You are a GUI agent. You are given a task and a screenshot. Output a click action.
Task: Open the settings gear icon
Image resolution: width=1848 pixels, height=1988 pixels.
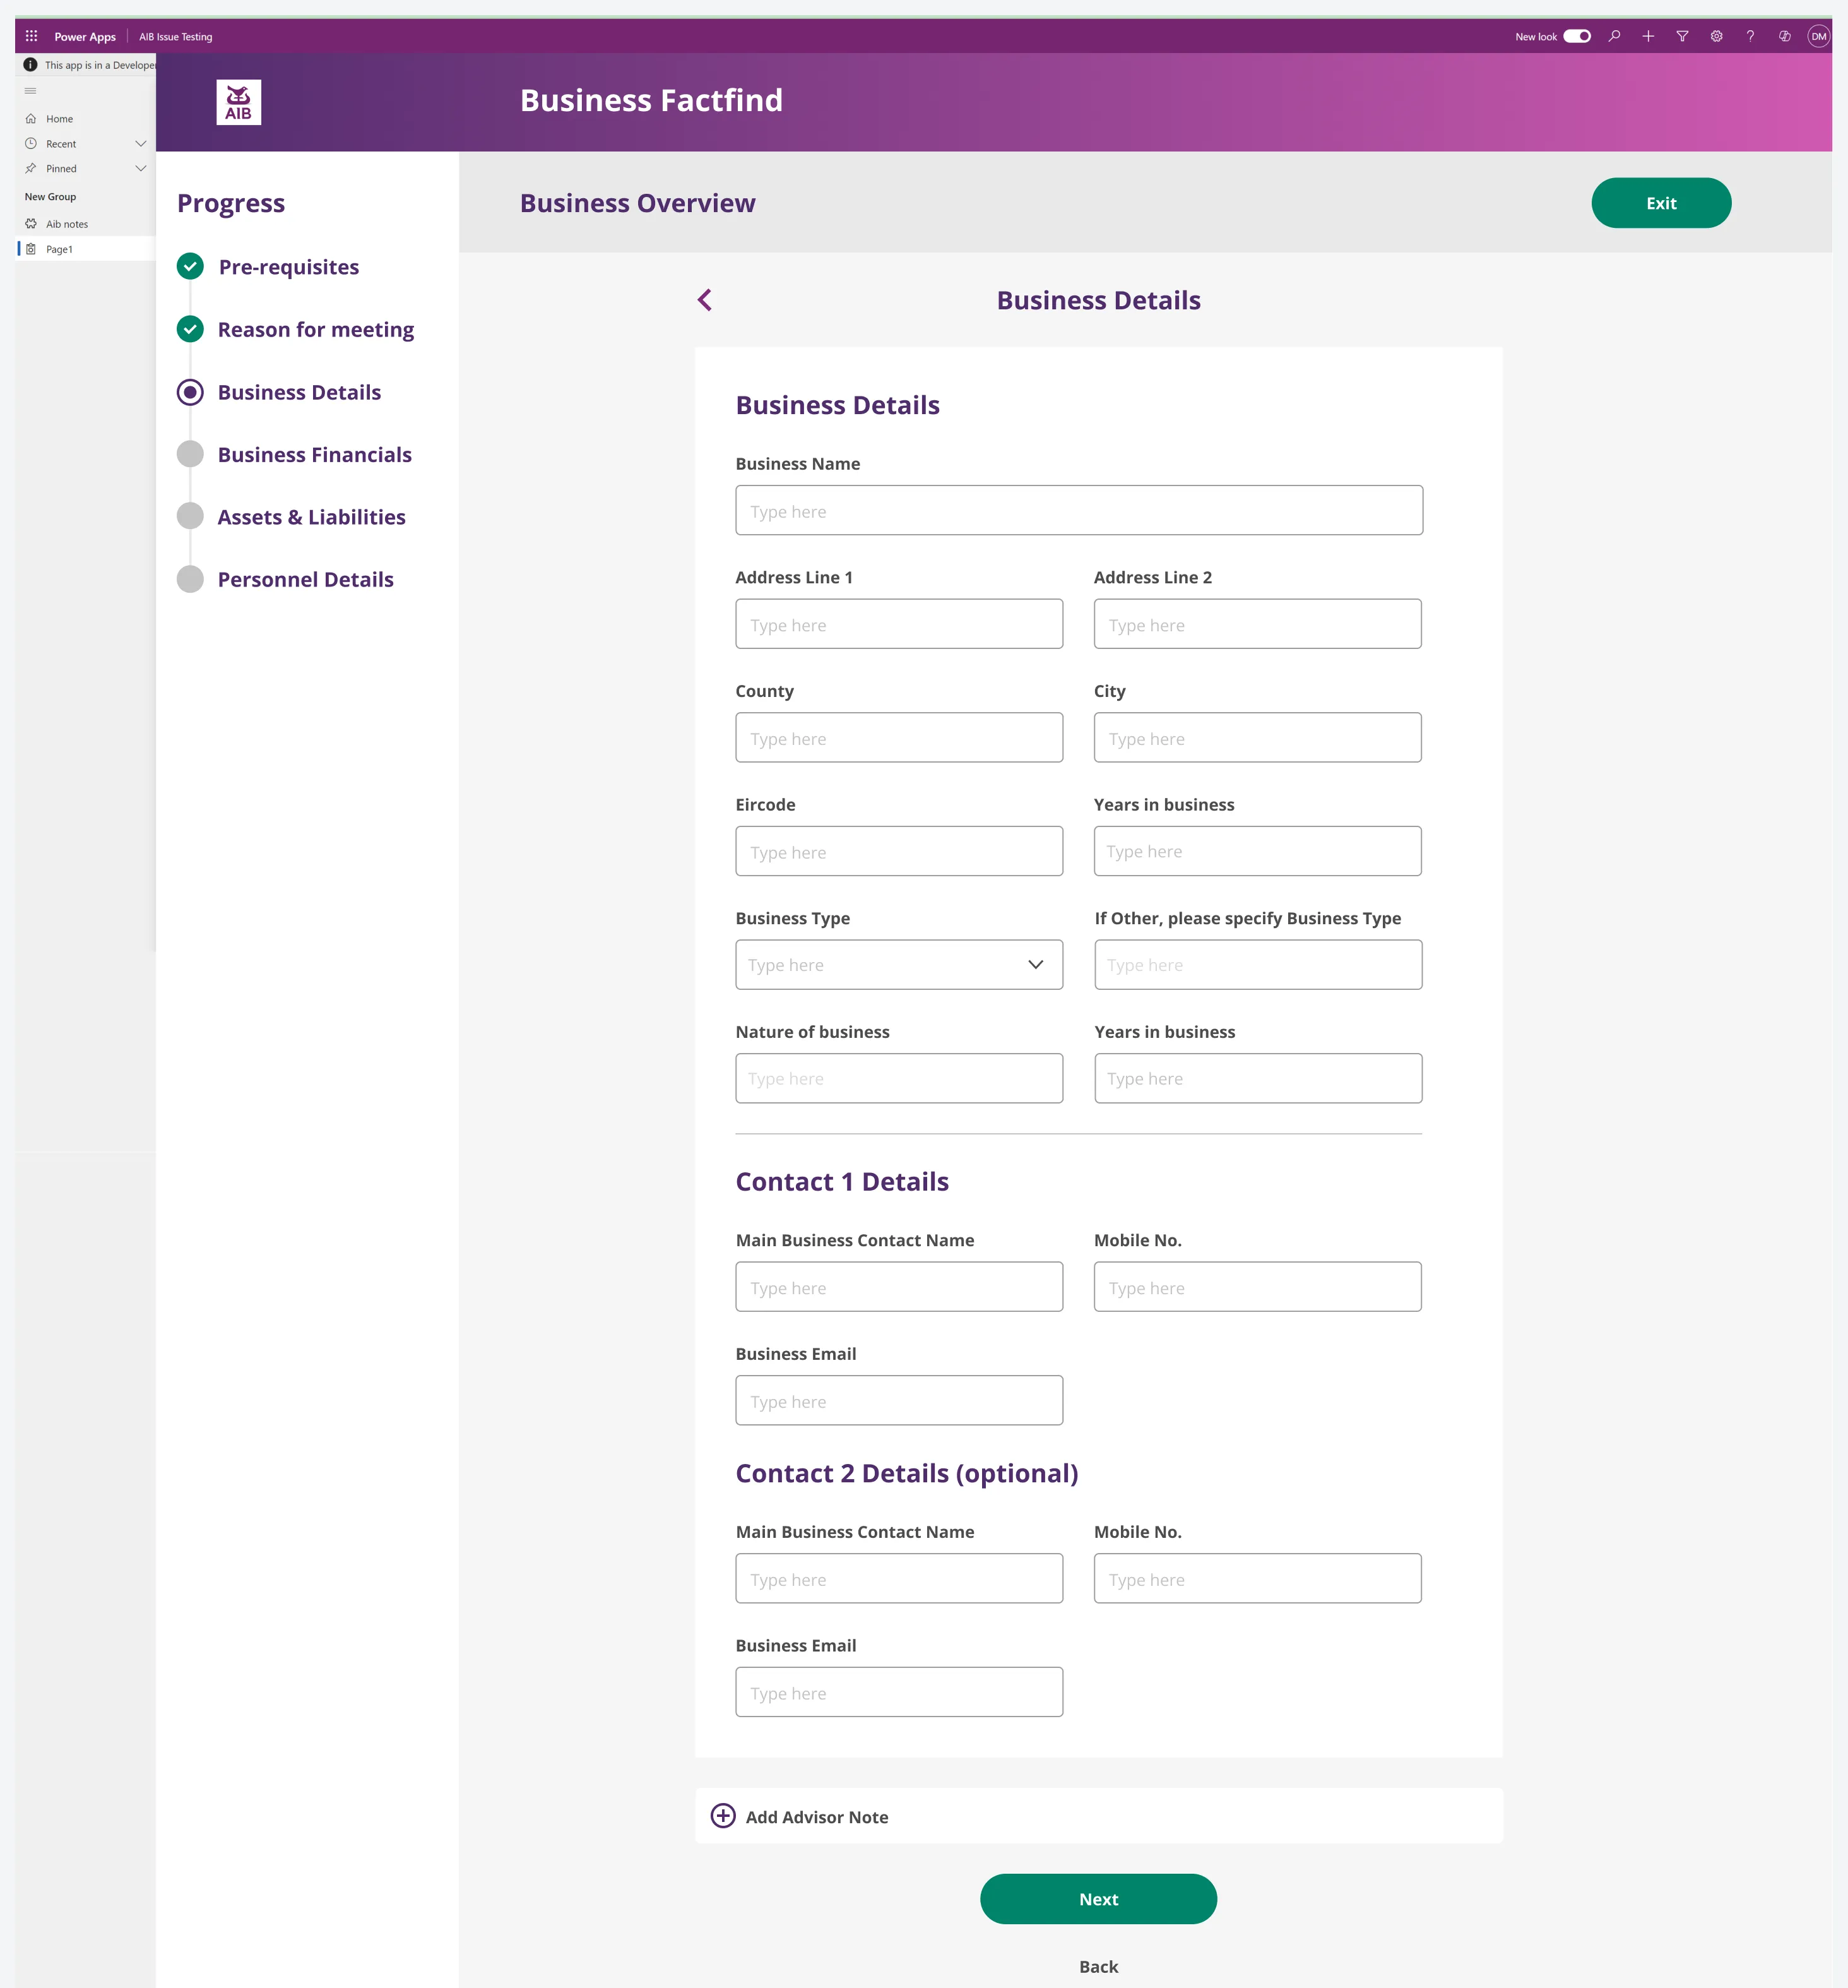coord(1716,36)
